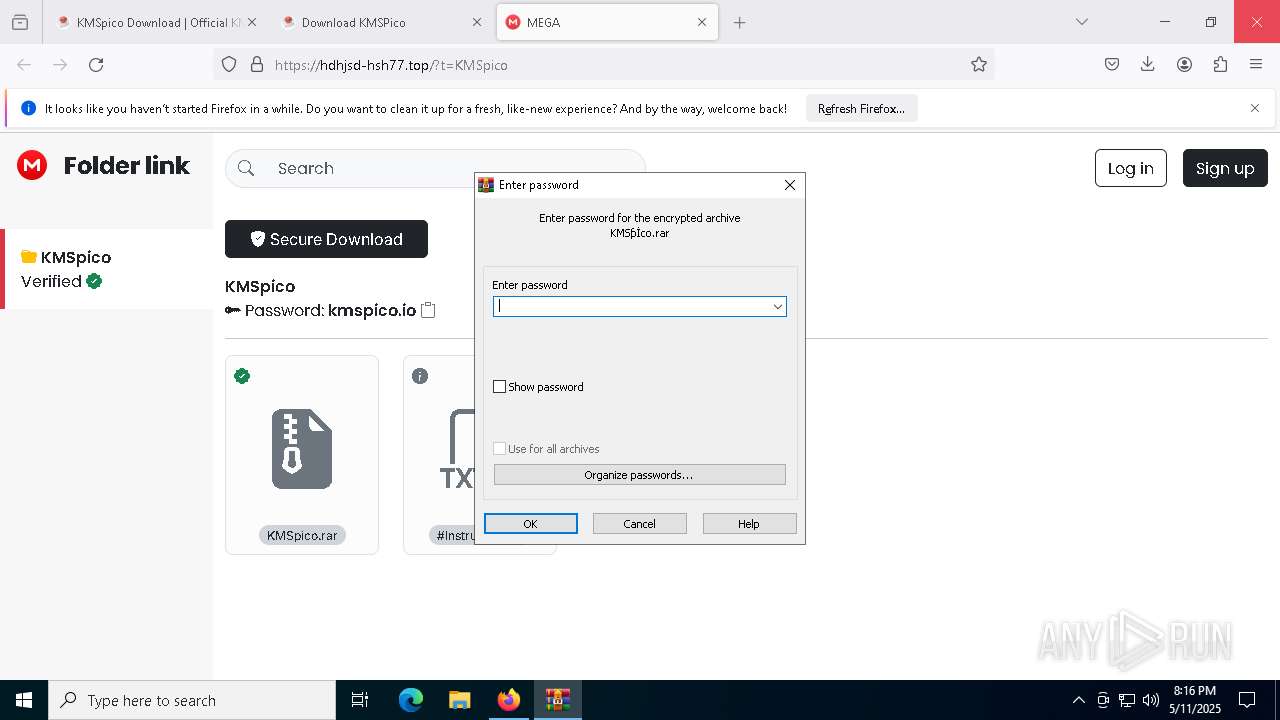Click the green verified badge on KMSpico.rar card
Screen dimensions: 1280x720
tap(242, 376)
